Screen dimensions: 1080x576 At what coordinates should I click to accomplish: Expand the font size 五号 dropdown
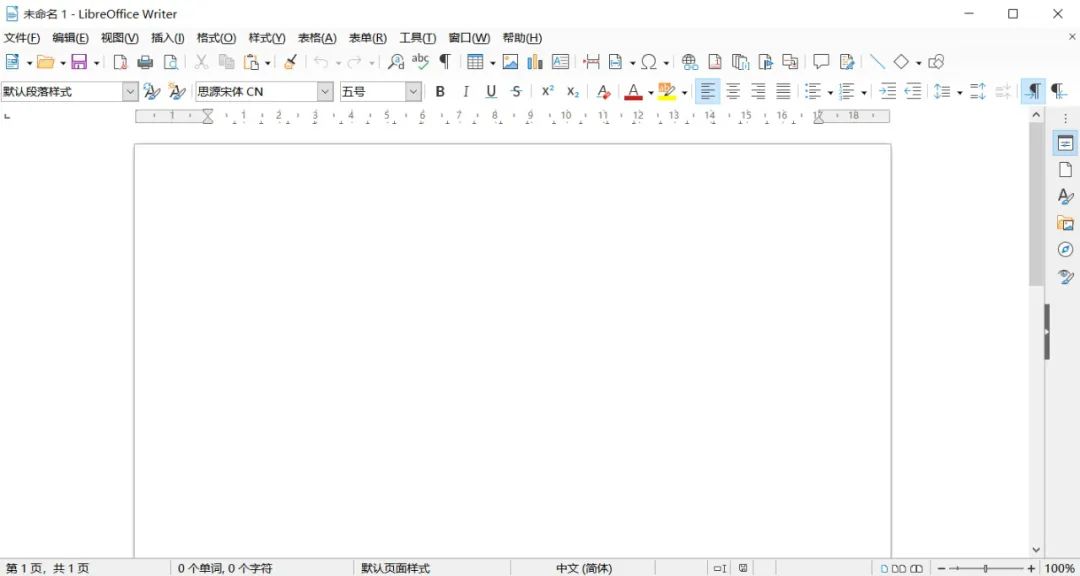point(413,92)
